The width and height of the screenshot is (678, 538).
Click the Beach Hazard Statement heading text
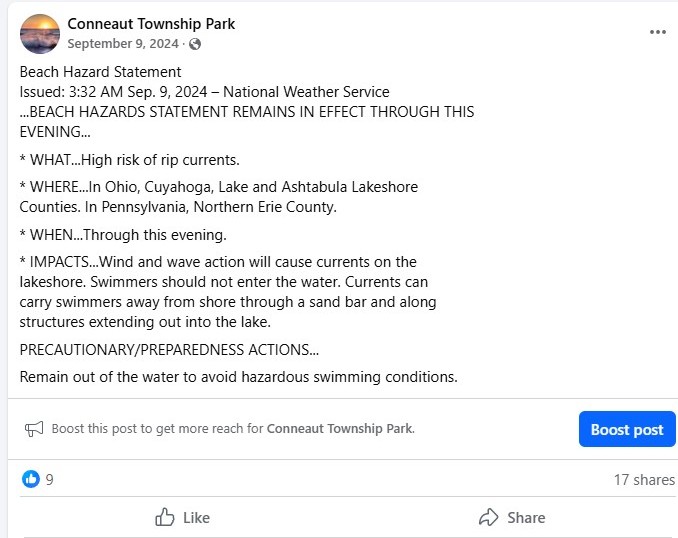coord(100,72)
